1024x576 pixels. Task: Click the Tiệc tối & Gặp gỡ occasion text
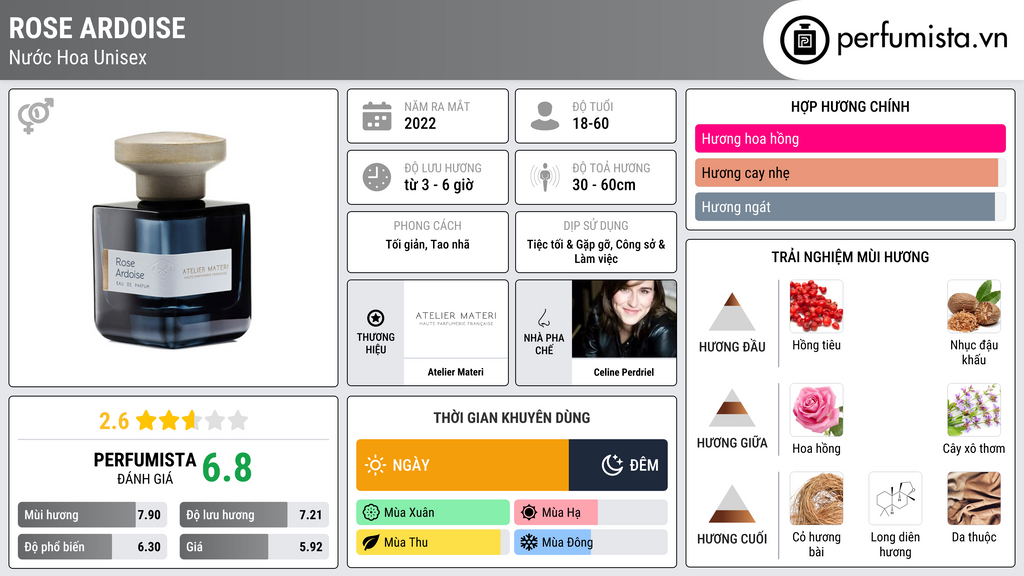tap(596, 251)
